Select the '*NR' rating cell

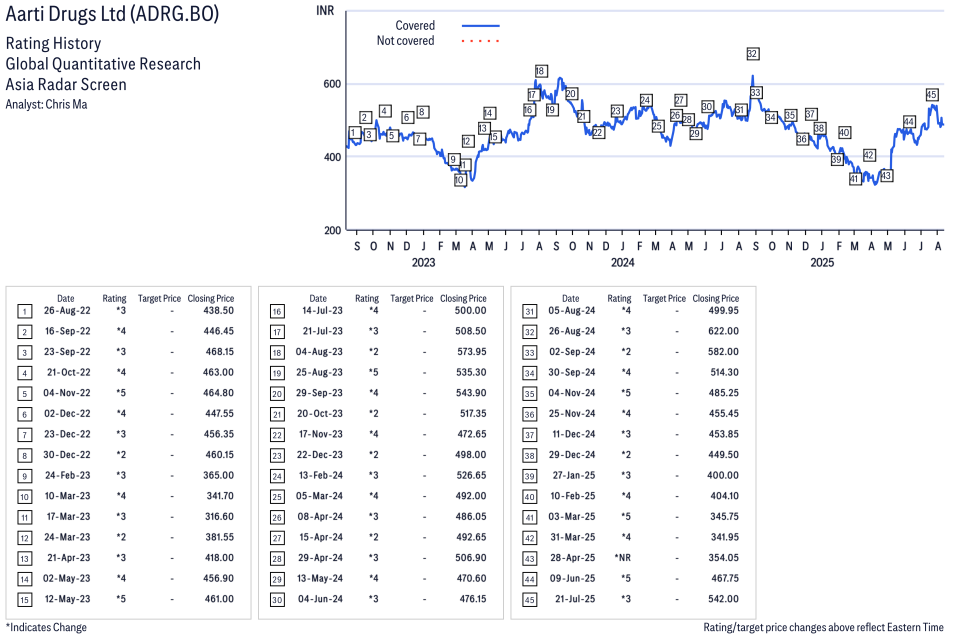623,558
